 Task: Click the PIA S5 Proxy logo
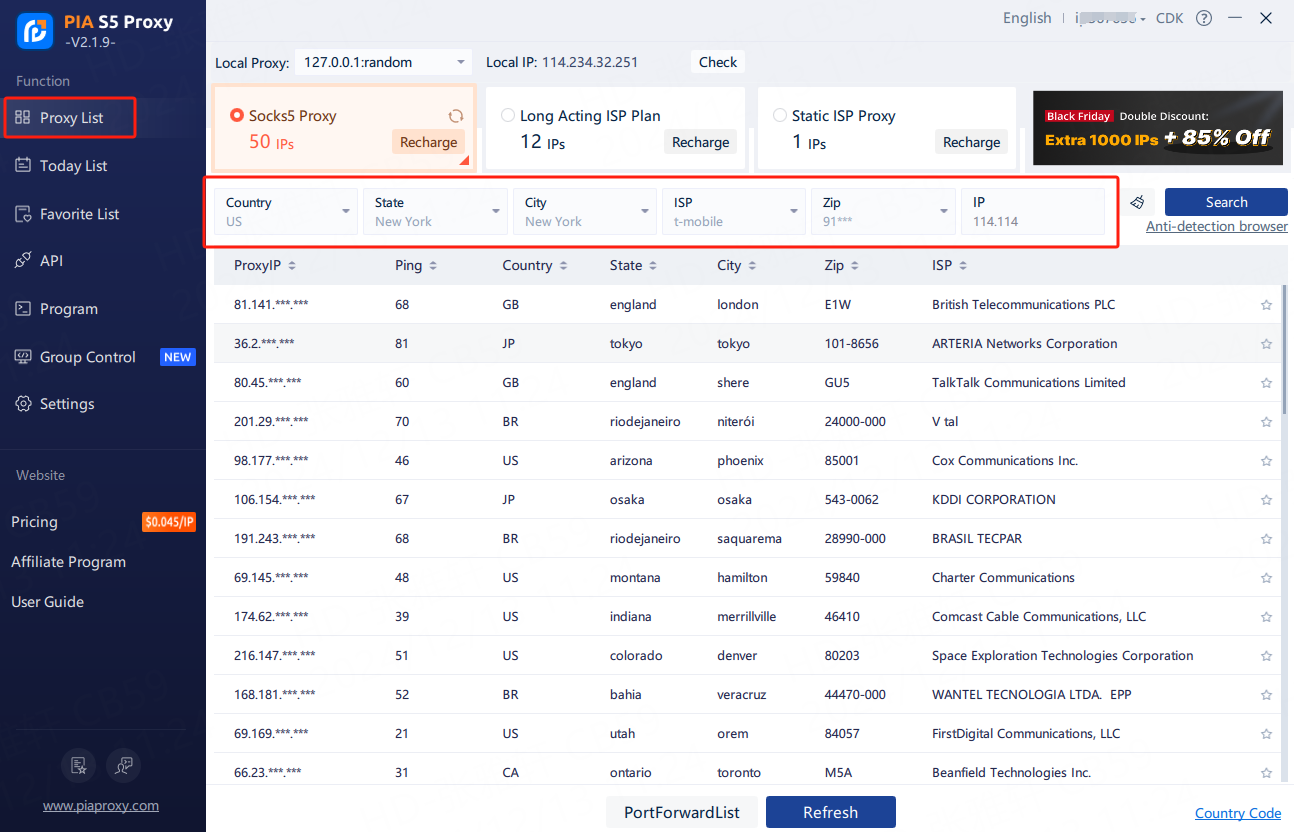[35, 30]
